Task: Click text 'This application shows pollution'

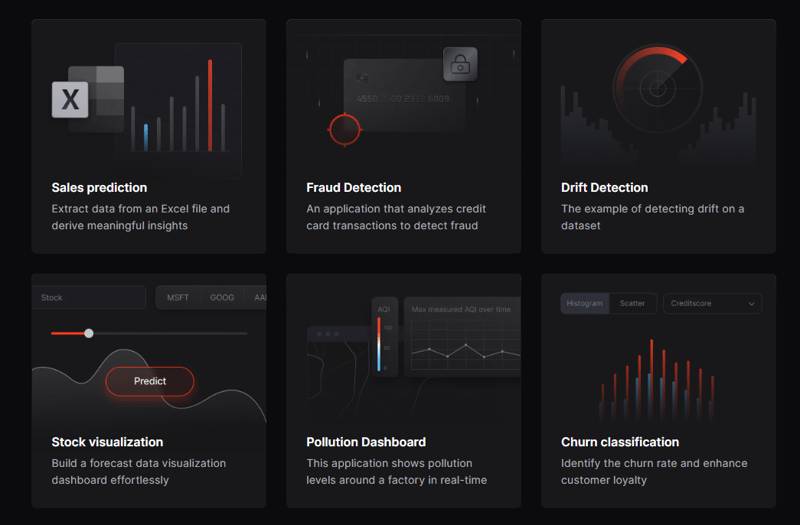Action: click(x=389, y=463)
